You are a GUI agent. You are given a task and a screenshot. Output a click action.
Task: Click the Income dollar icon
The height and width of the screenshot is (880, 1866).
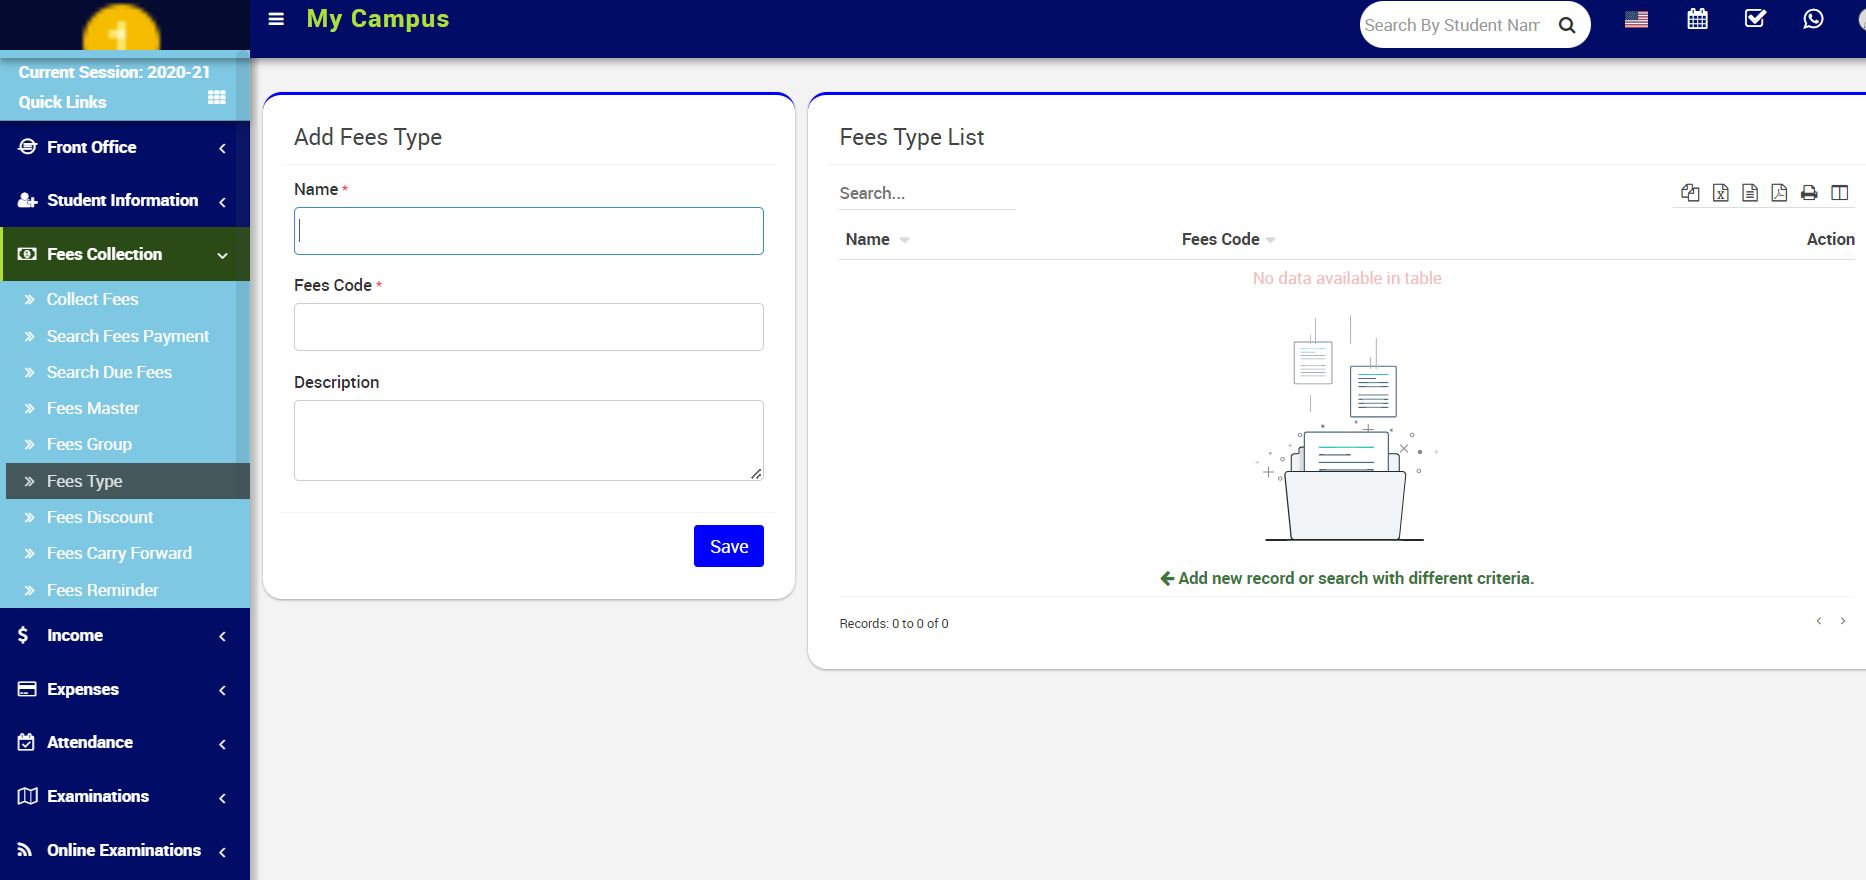pyautogui.click(x=23, y=635)
